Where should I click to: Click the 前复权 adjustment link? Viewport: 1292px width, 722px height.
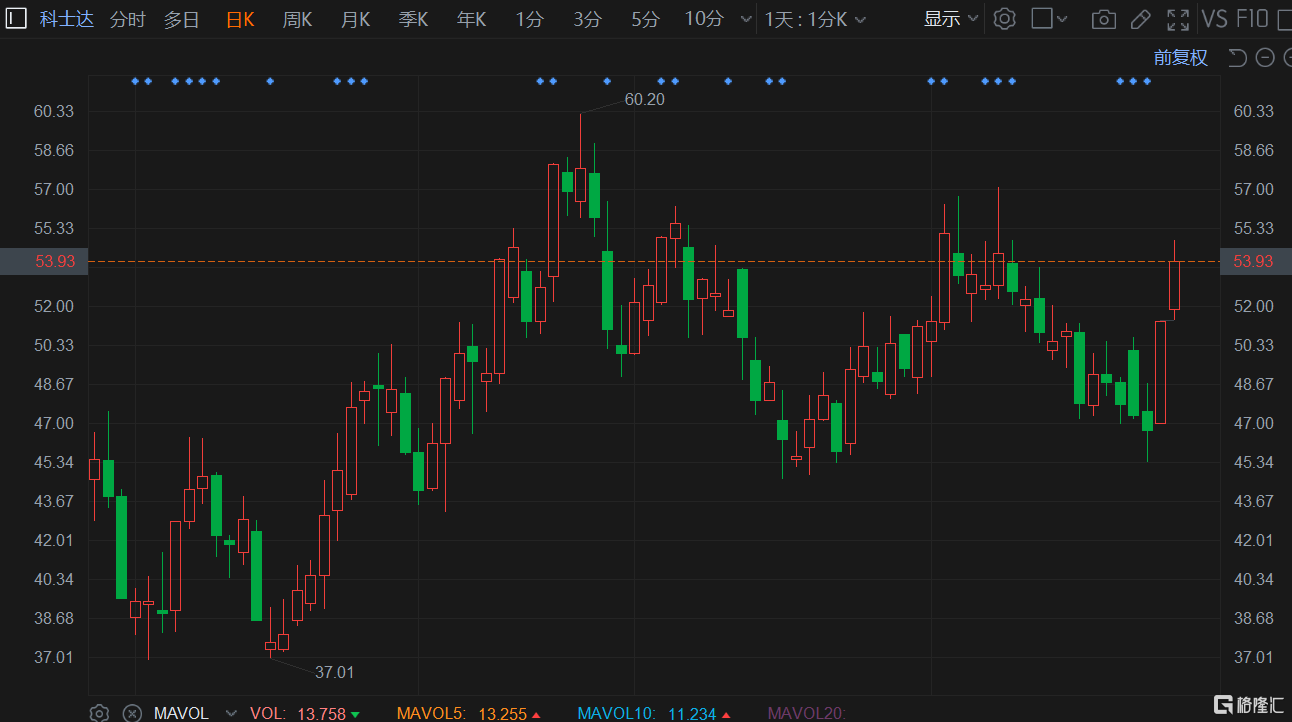tap(1180, 58)
